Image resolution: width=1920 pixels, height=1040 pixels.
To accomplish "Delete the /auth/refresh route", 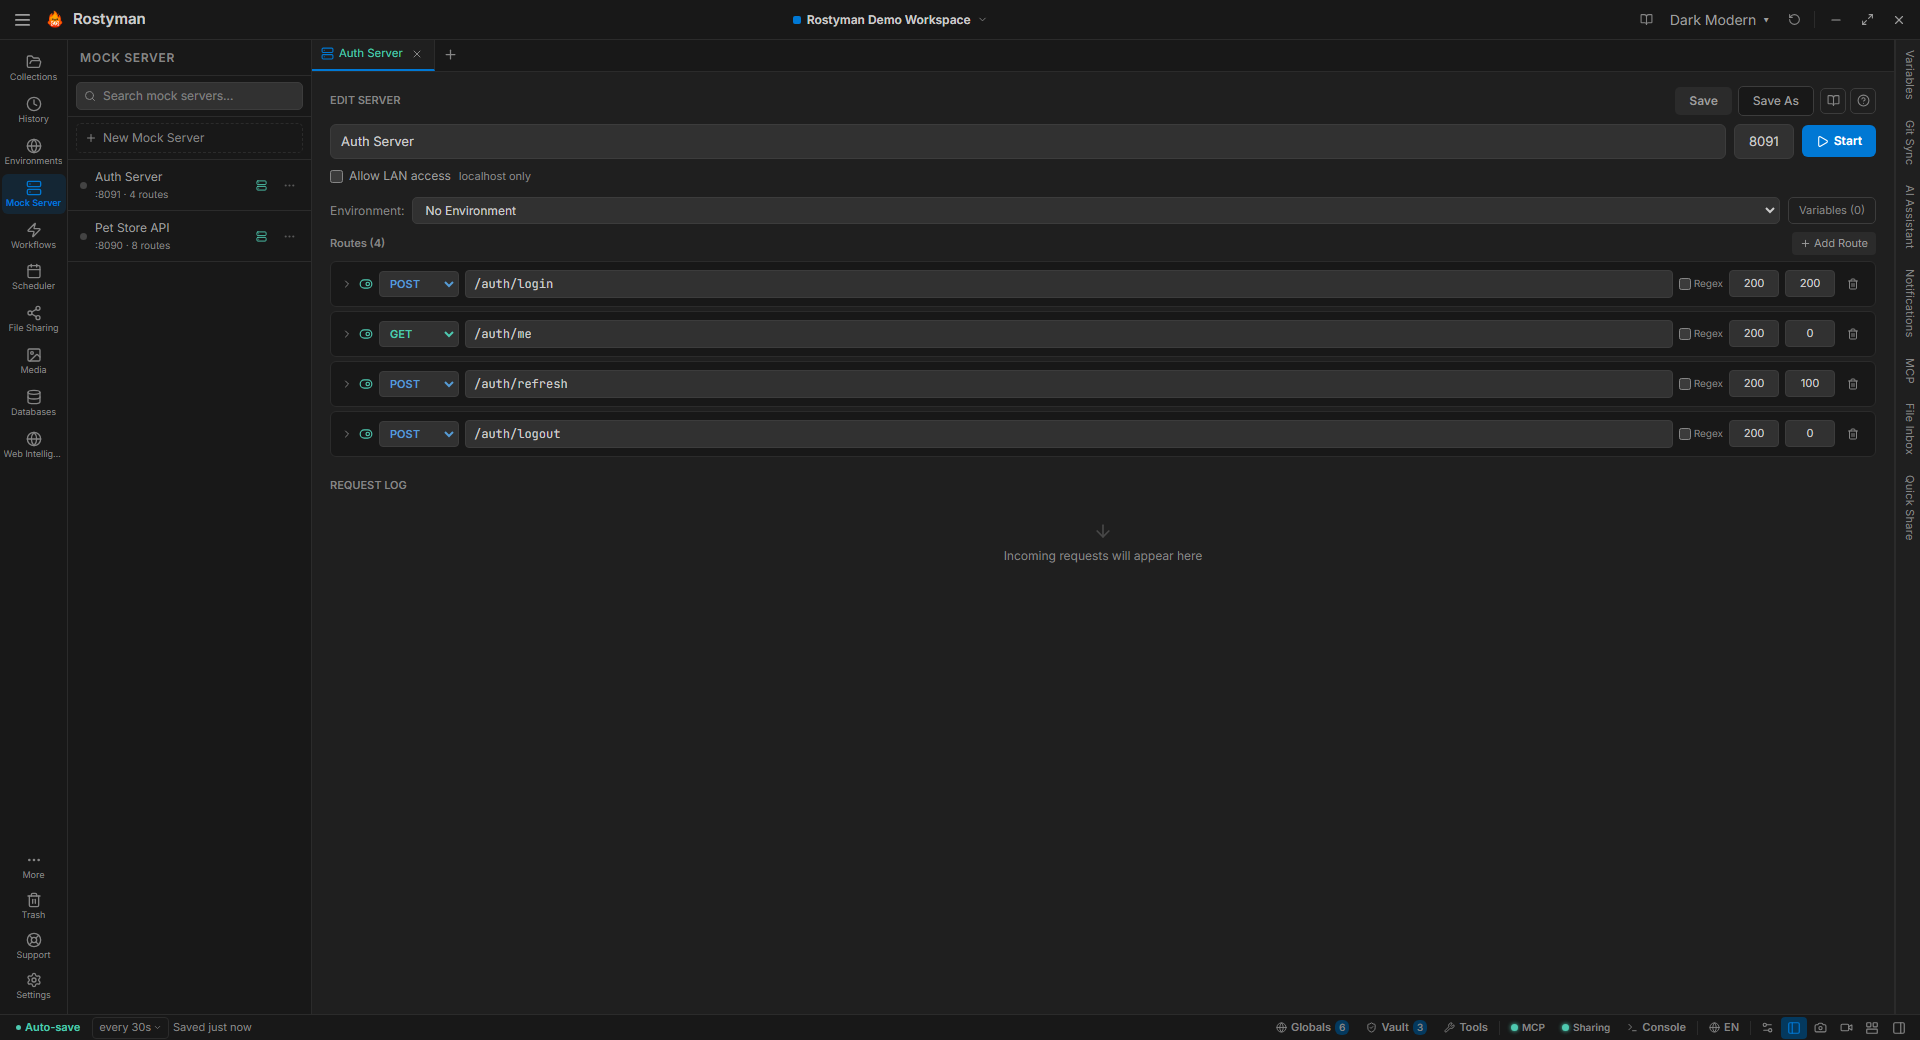I will point(1853,384).
